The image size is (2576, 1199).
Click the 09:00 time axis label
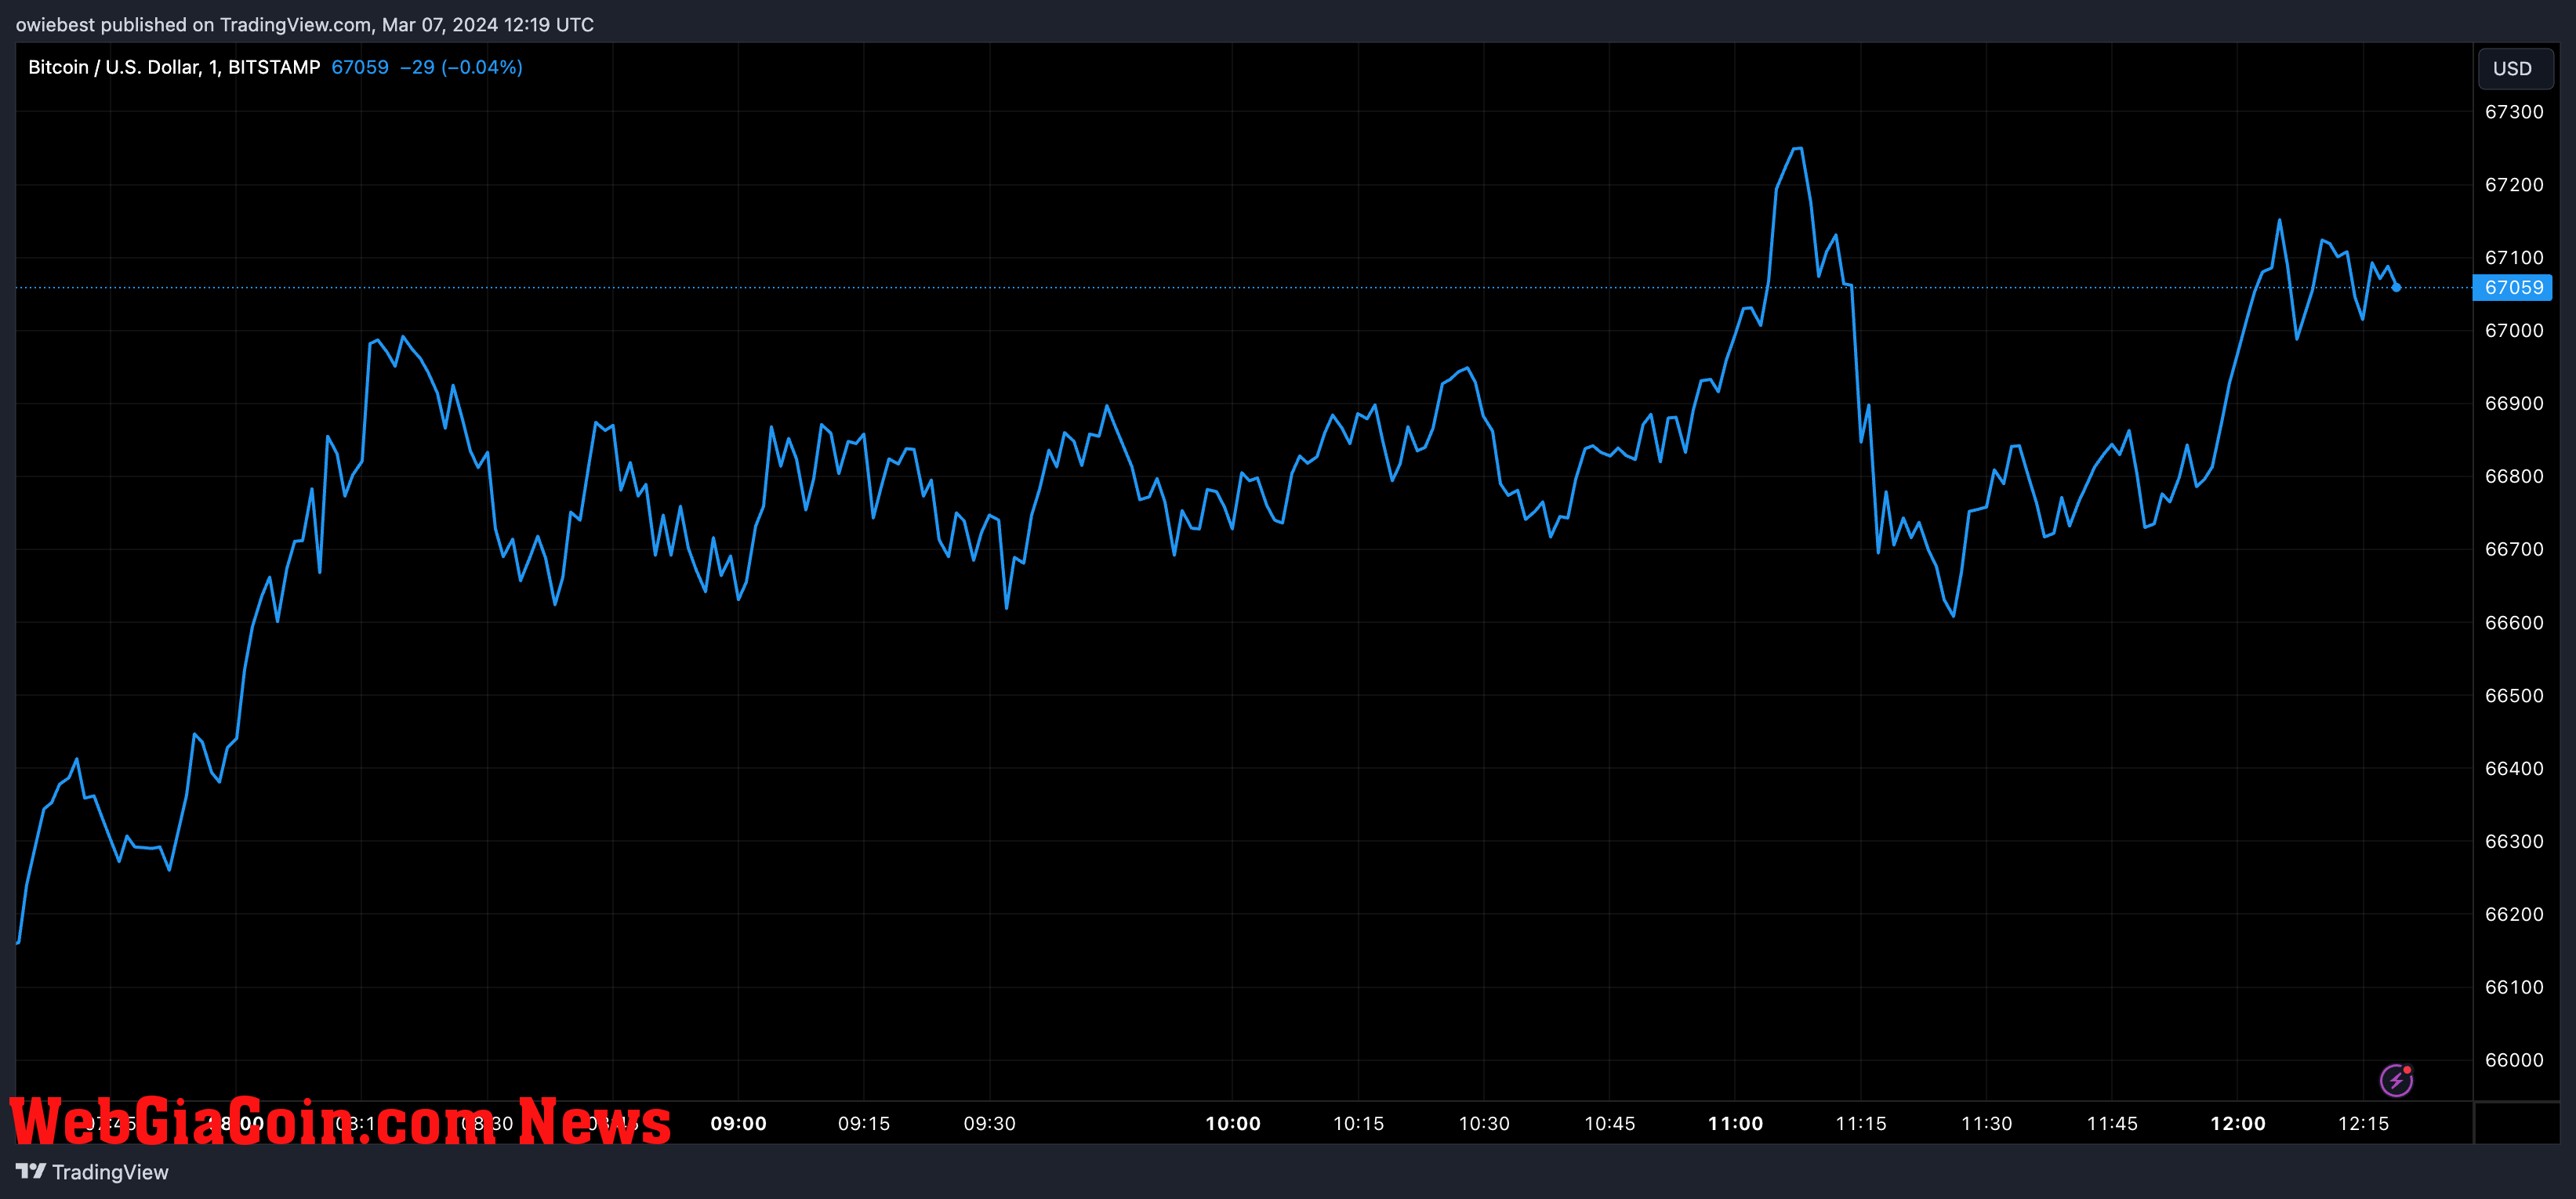pos(739,1124)
